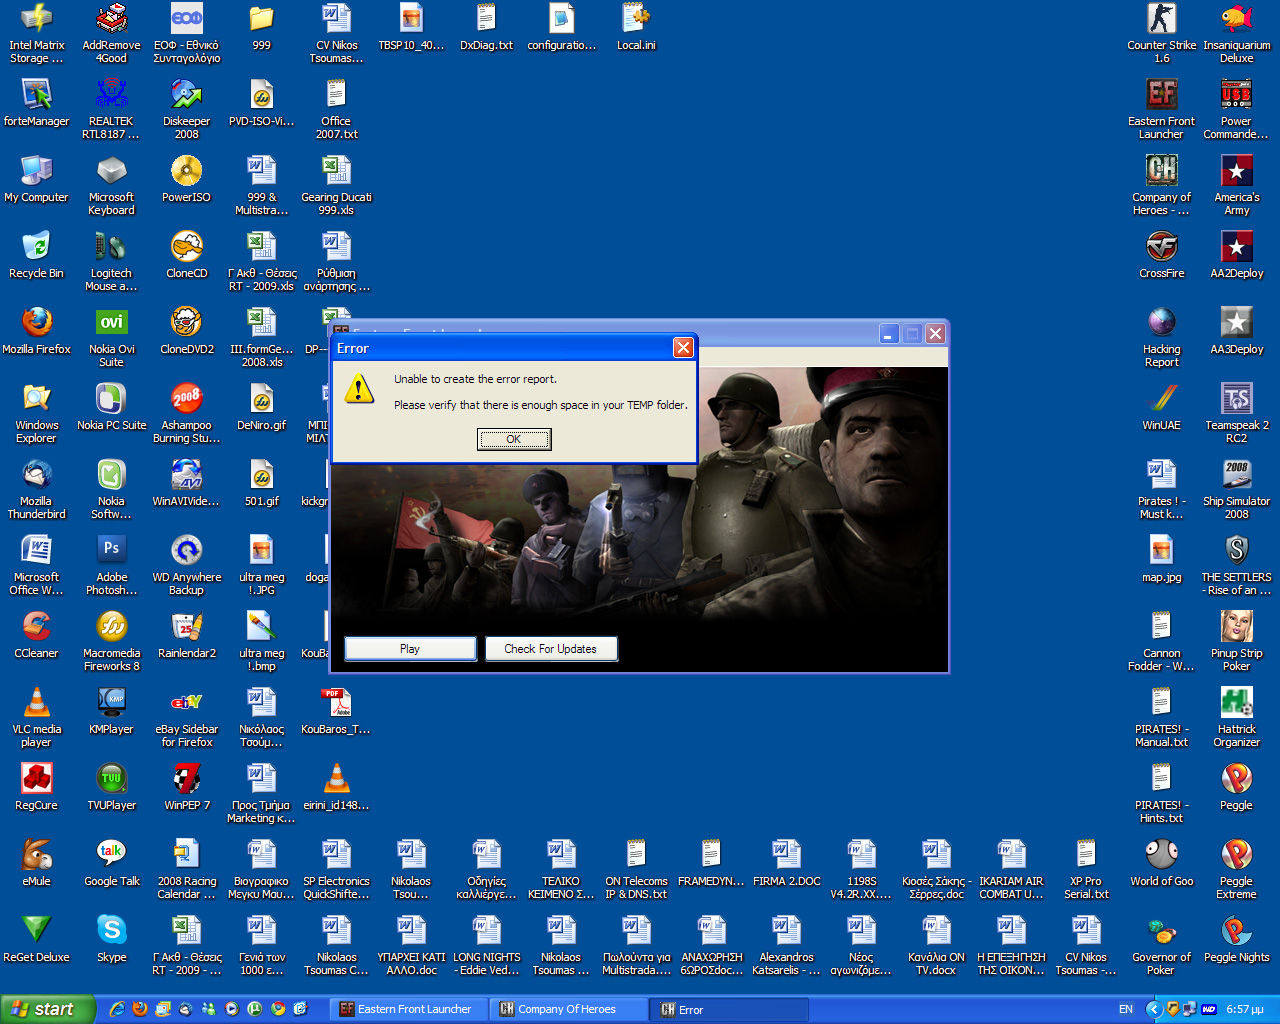The image size is (1280, 1024).
Task: Click the warning icon in Error dialog
Action: point(359,389)
